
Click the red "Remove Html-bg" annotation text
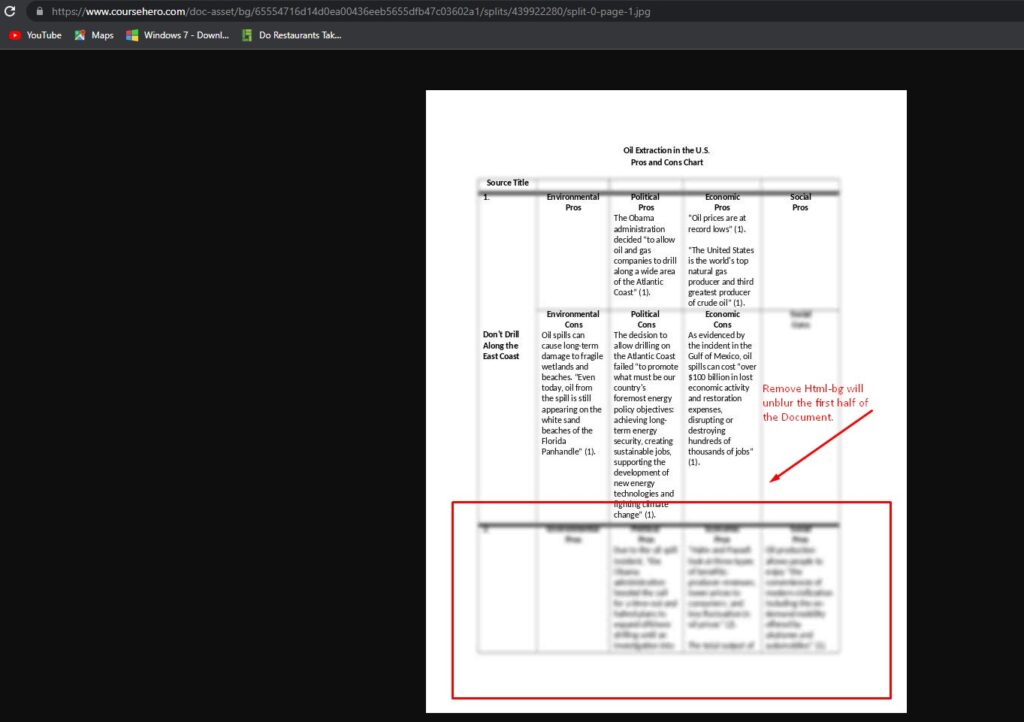[815, 402]
